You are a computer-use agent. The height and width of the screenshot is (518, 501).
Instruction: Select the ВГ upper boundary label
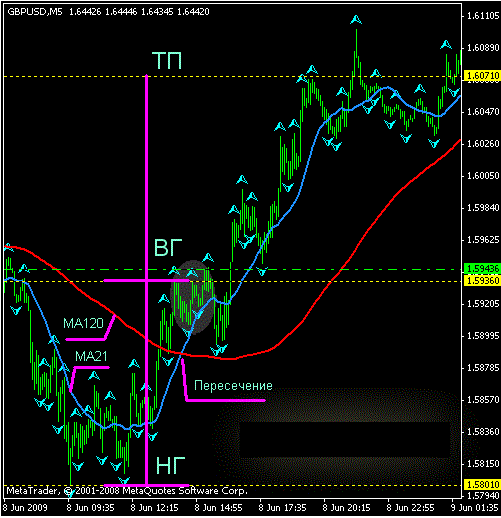pos(168,248)
